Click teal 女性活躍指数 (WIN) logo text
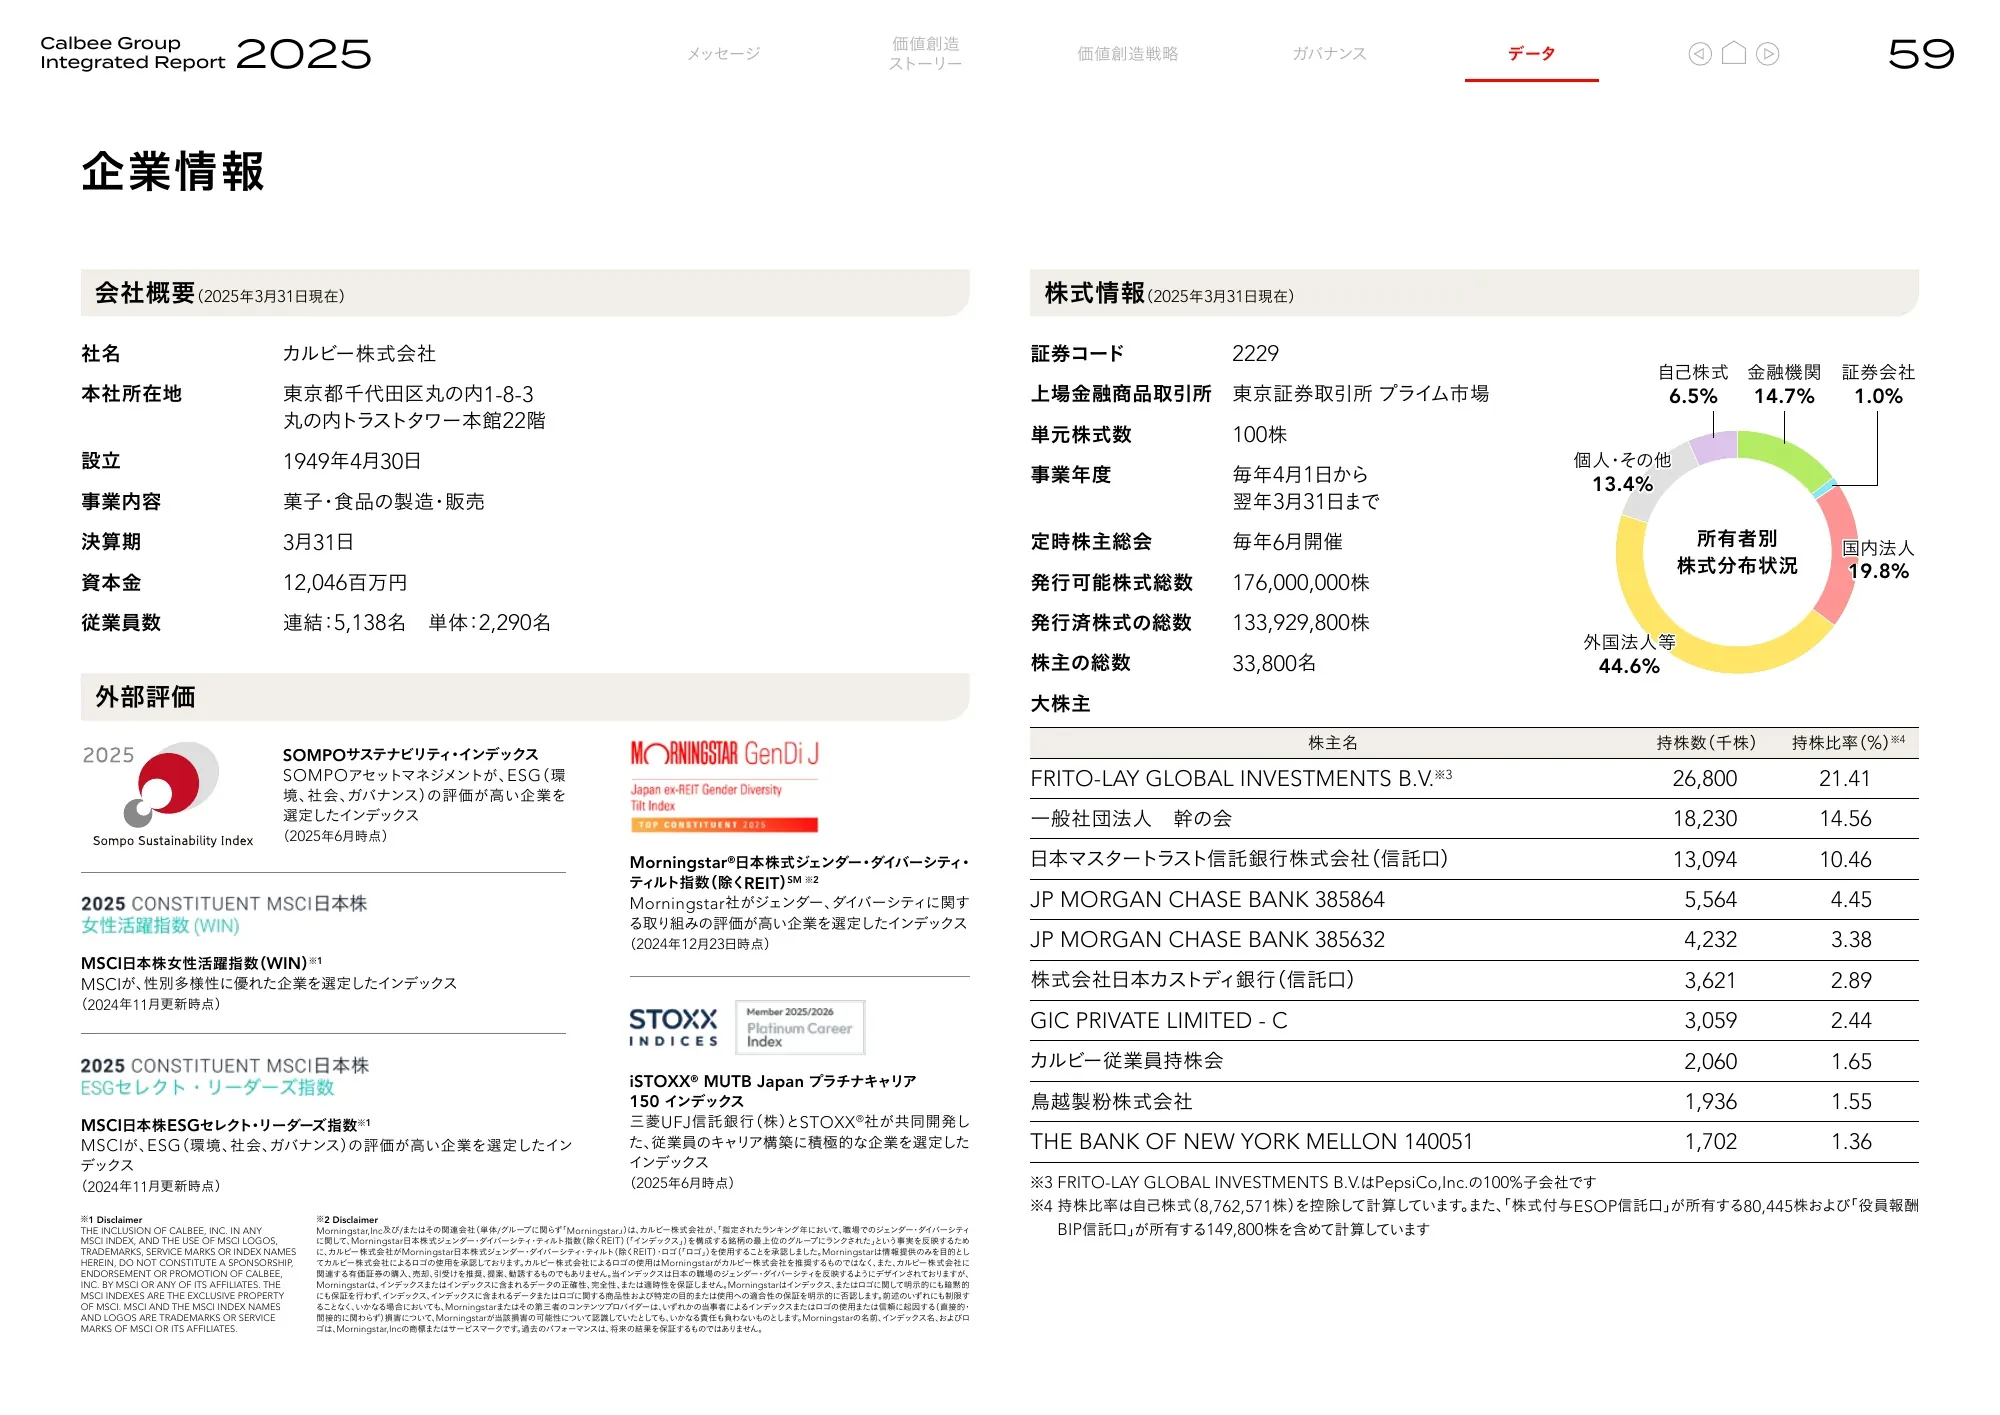The width and height of the screenshot is (2000, 1415). pos(160,926)
